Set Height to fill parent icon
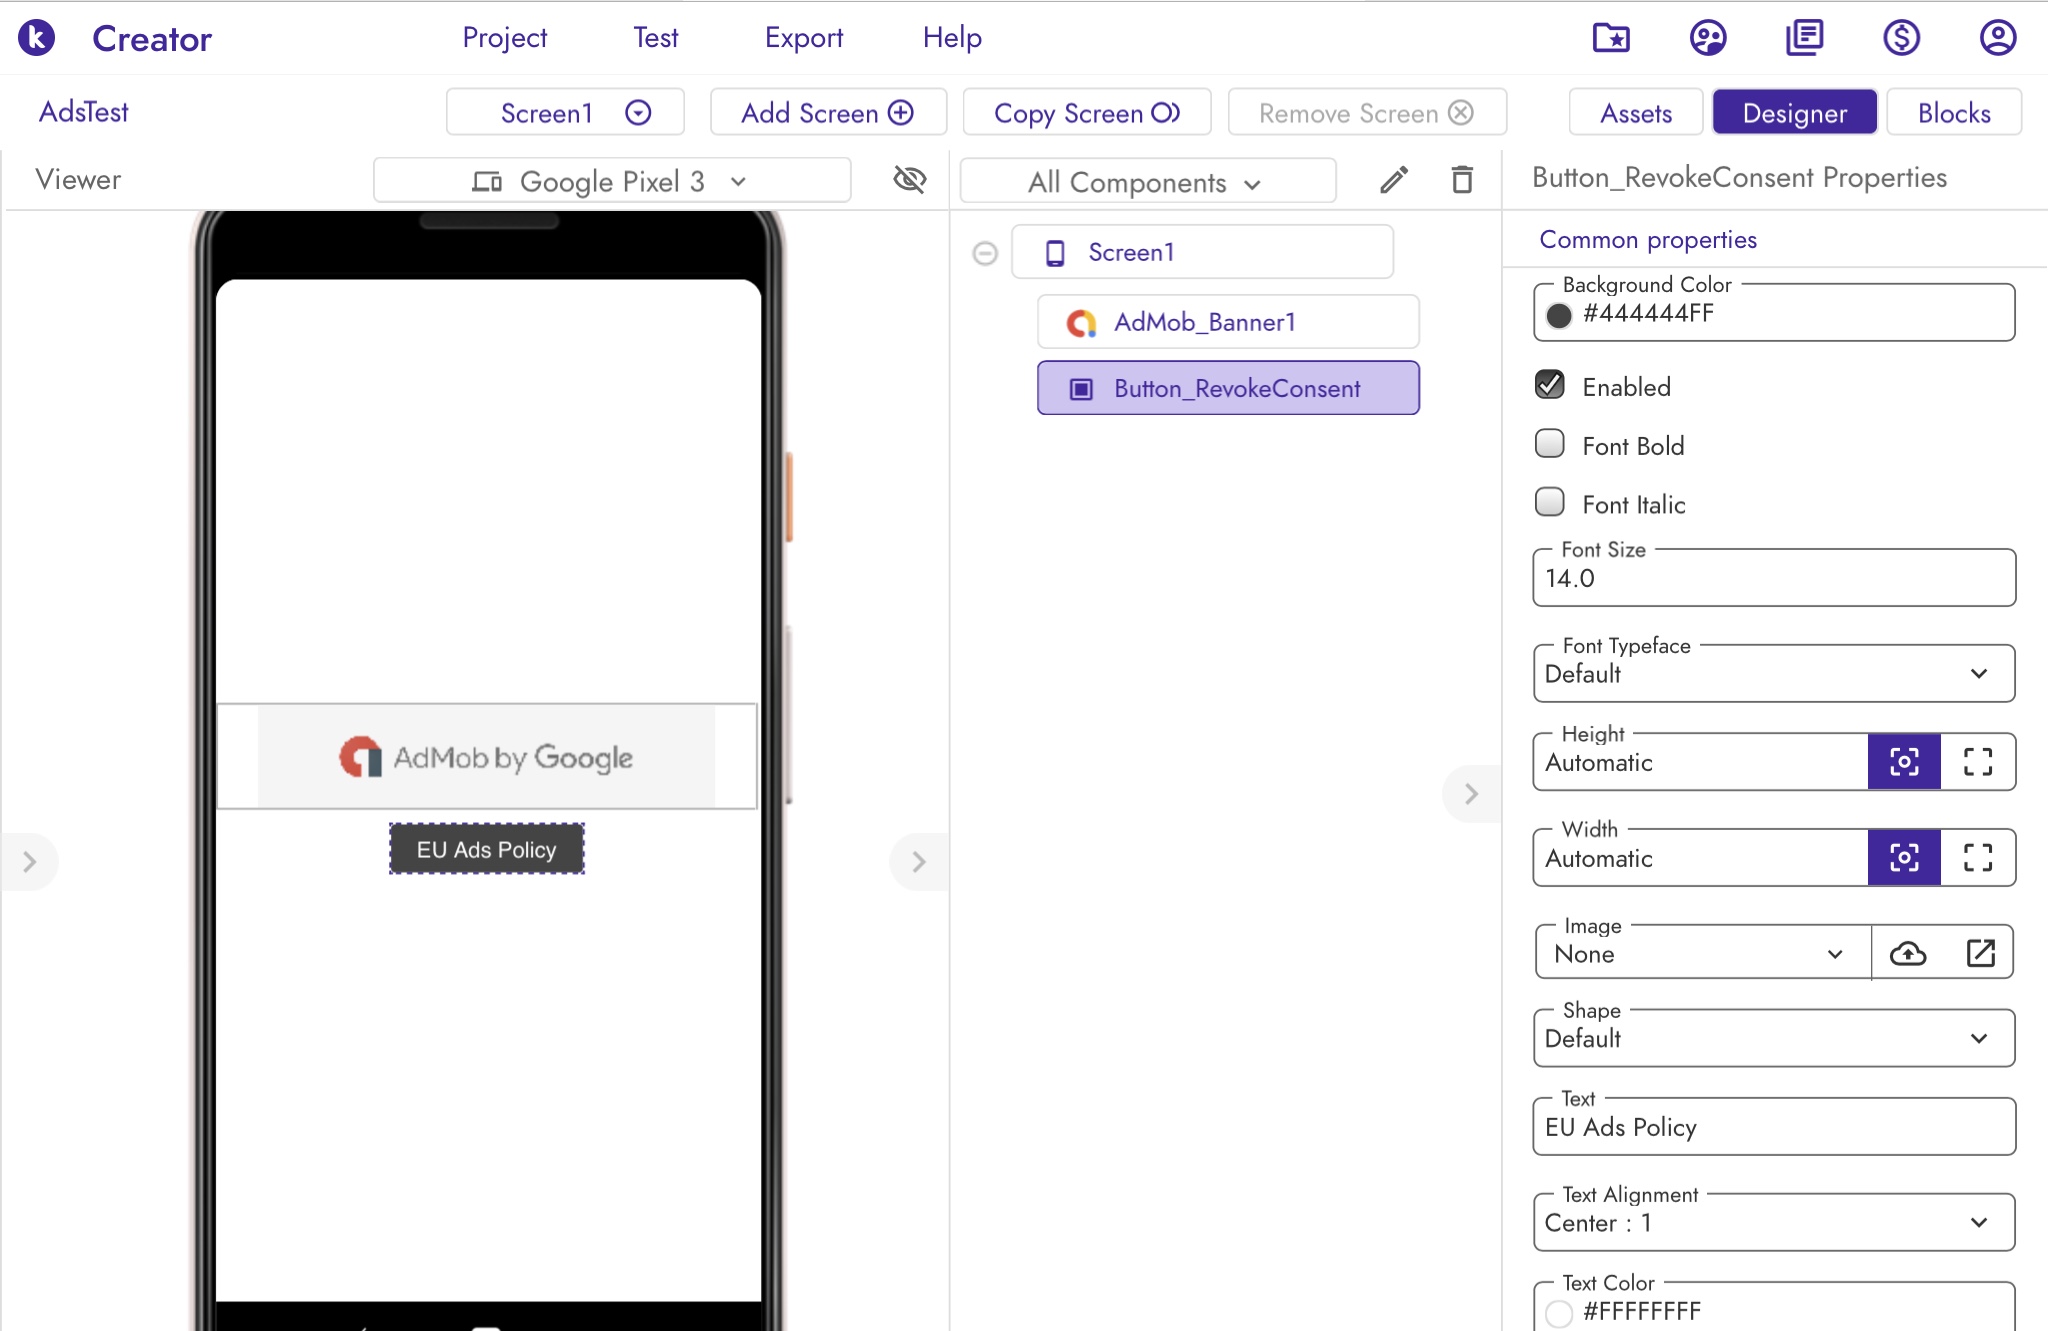The height and width of the screenshot is (1331, 2048). click(1977, 762)
